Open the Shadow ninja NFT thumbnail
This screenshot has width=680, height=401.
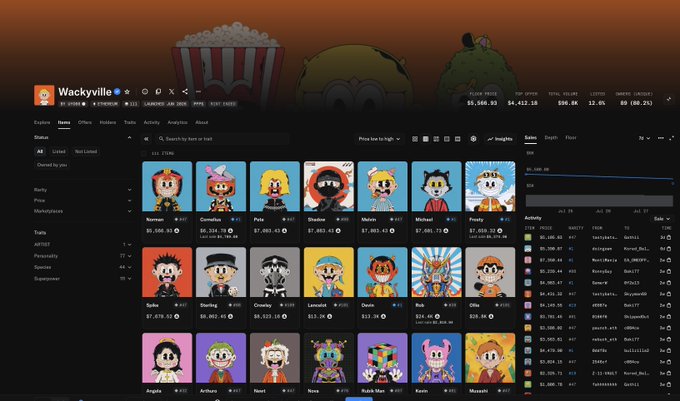pyautogui.click(x=329, y=186)
